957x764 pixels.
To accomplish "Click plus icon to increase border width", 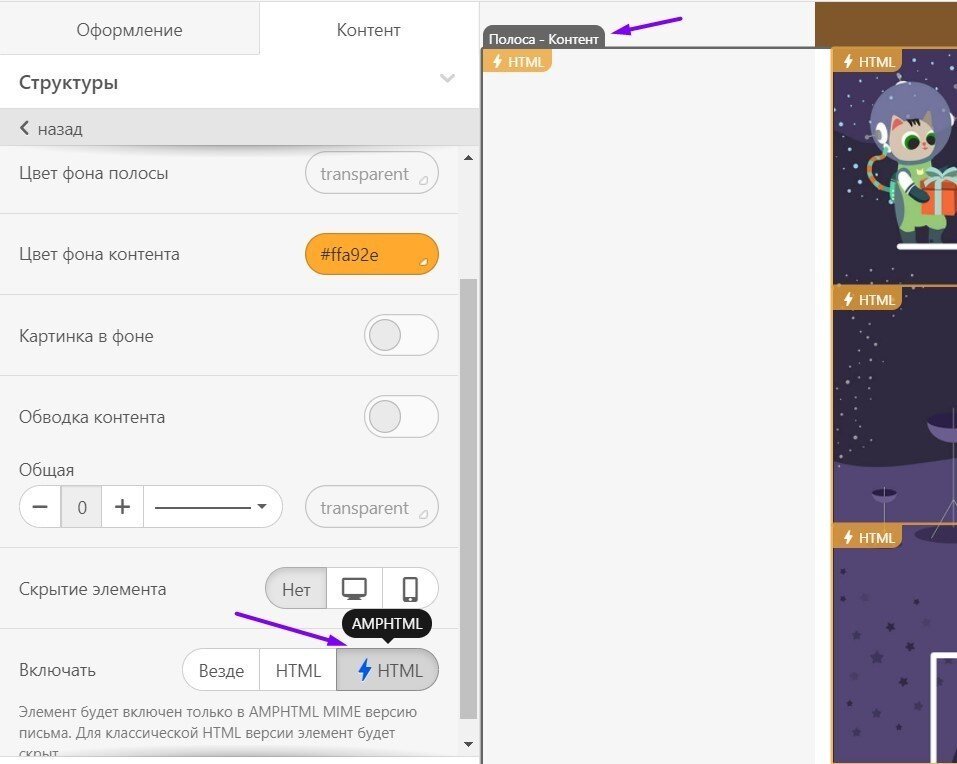I will coord(123,507).
